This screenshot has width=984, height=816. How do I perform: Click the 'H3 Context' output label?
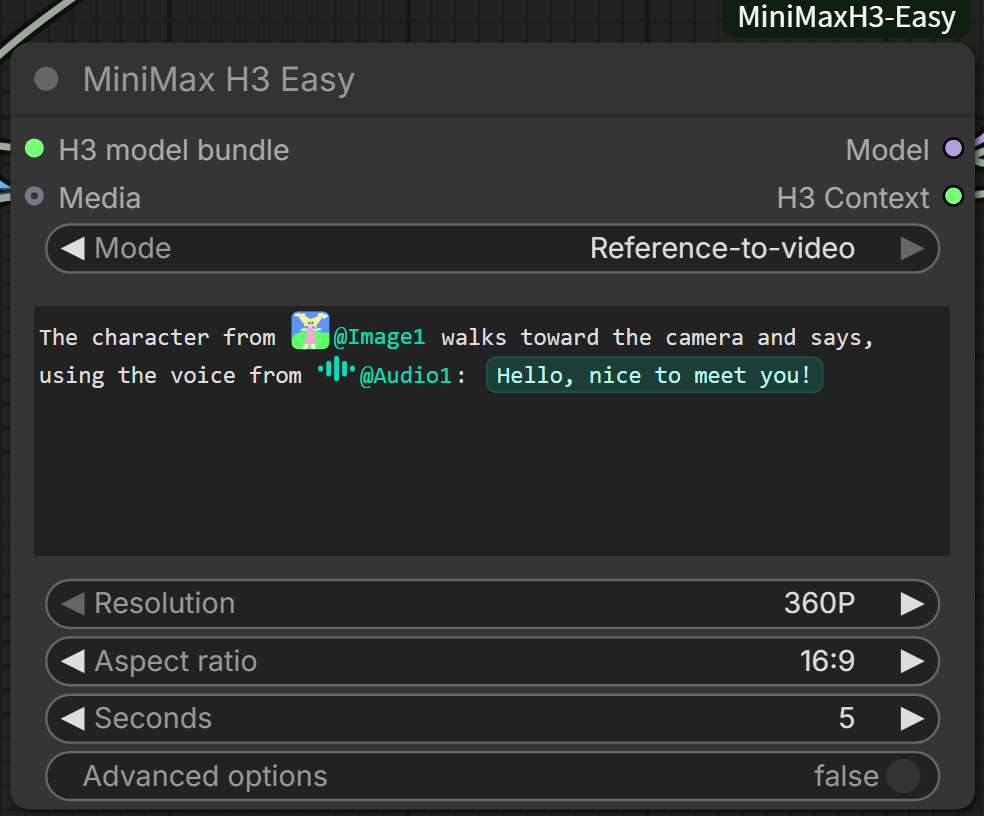pyautogui.click(x=852, y=198)
